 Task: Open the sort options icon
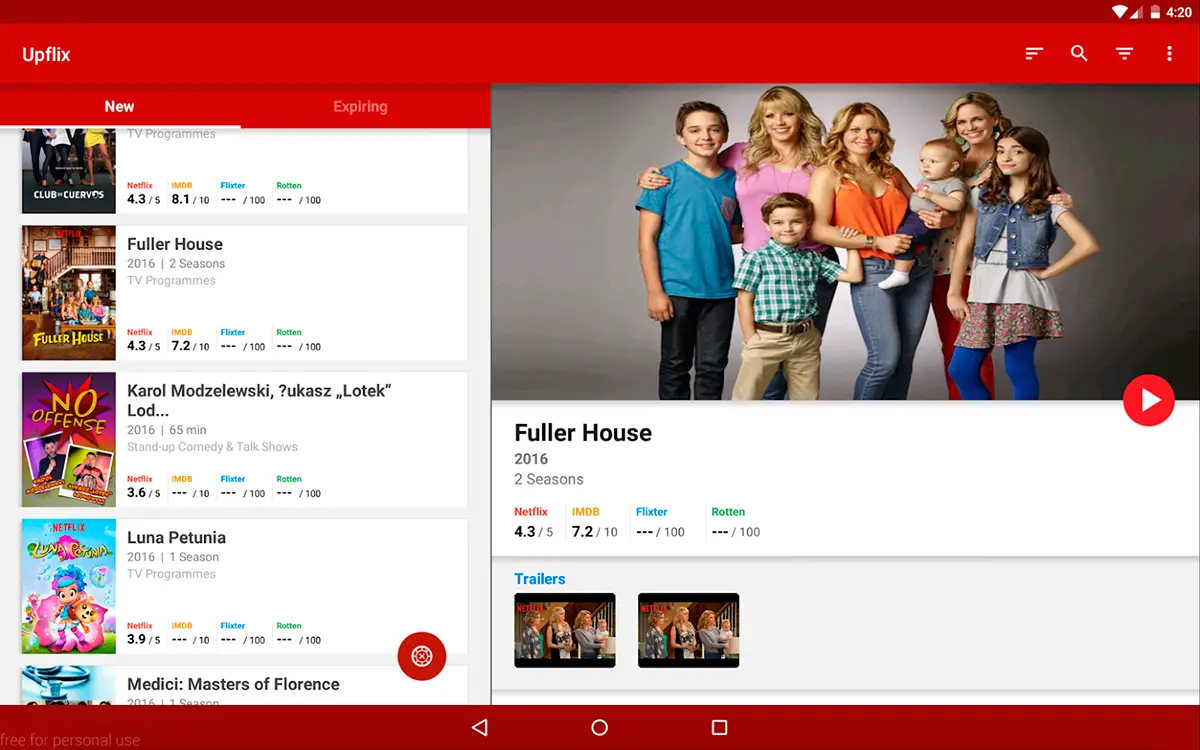coord(1034,54)
